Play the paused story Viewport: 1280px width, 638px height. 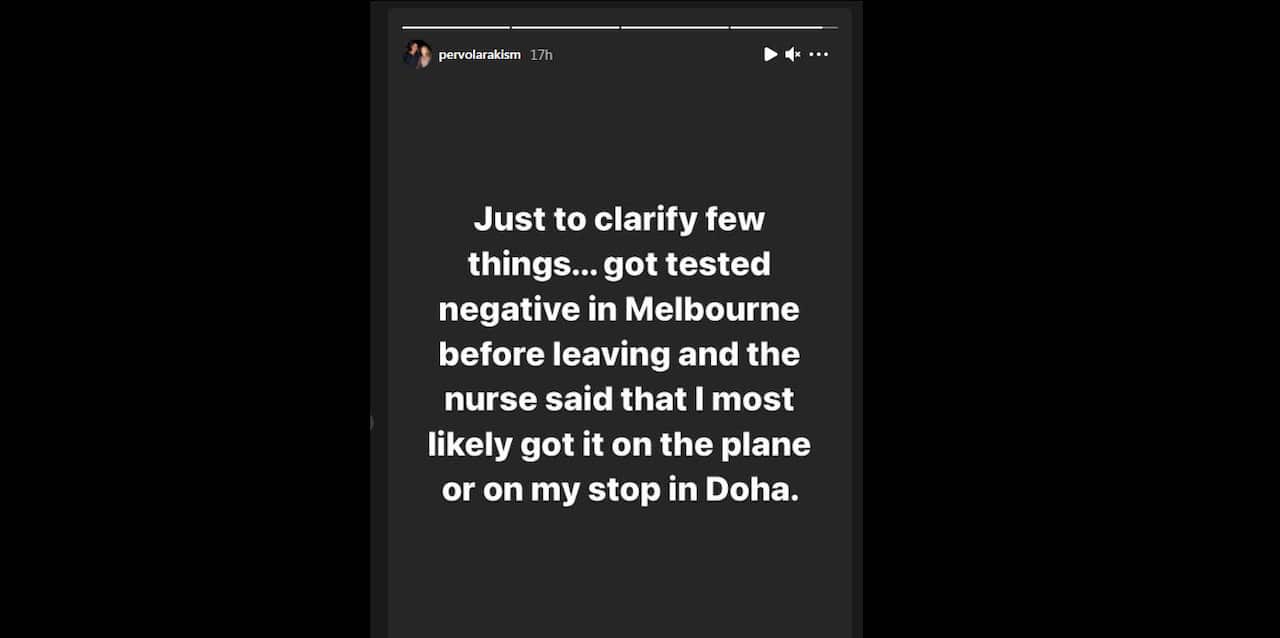(x=770, y=54)
